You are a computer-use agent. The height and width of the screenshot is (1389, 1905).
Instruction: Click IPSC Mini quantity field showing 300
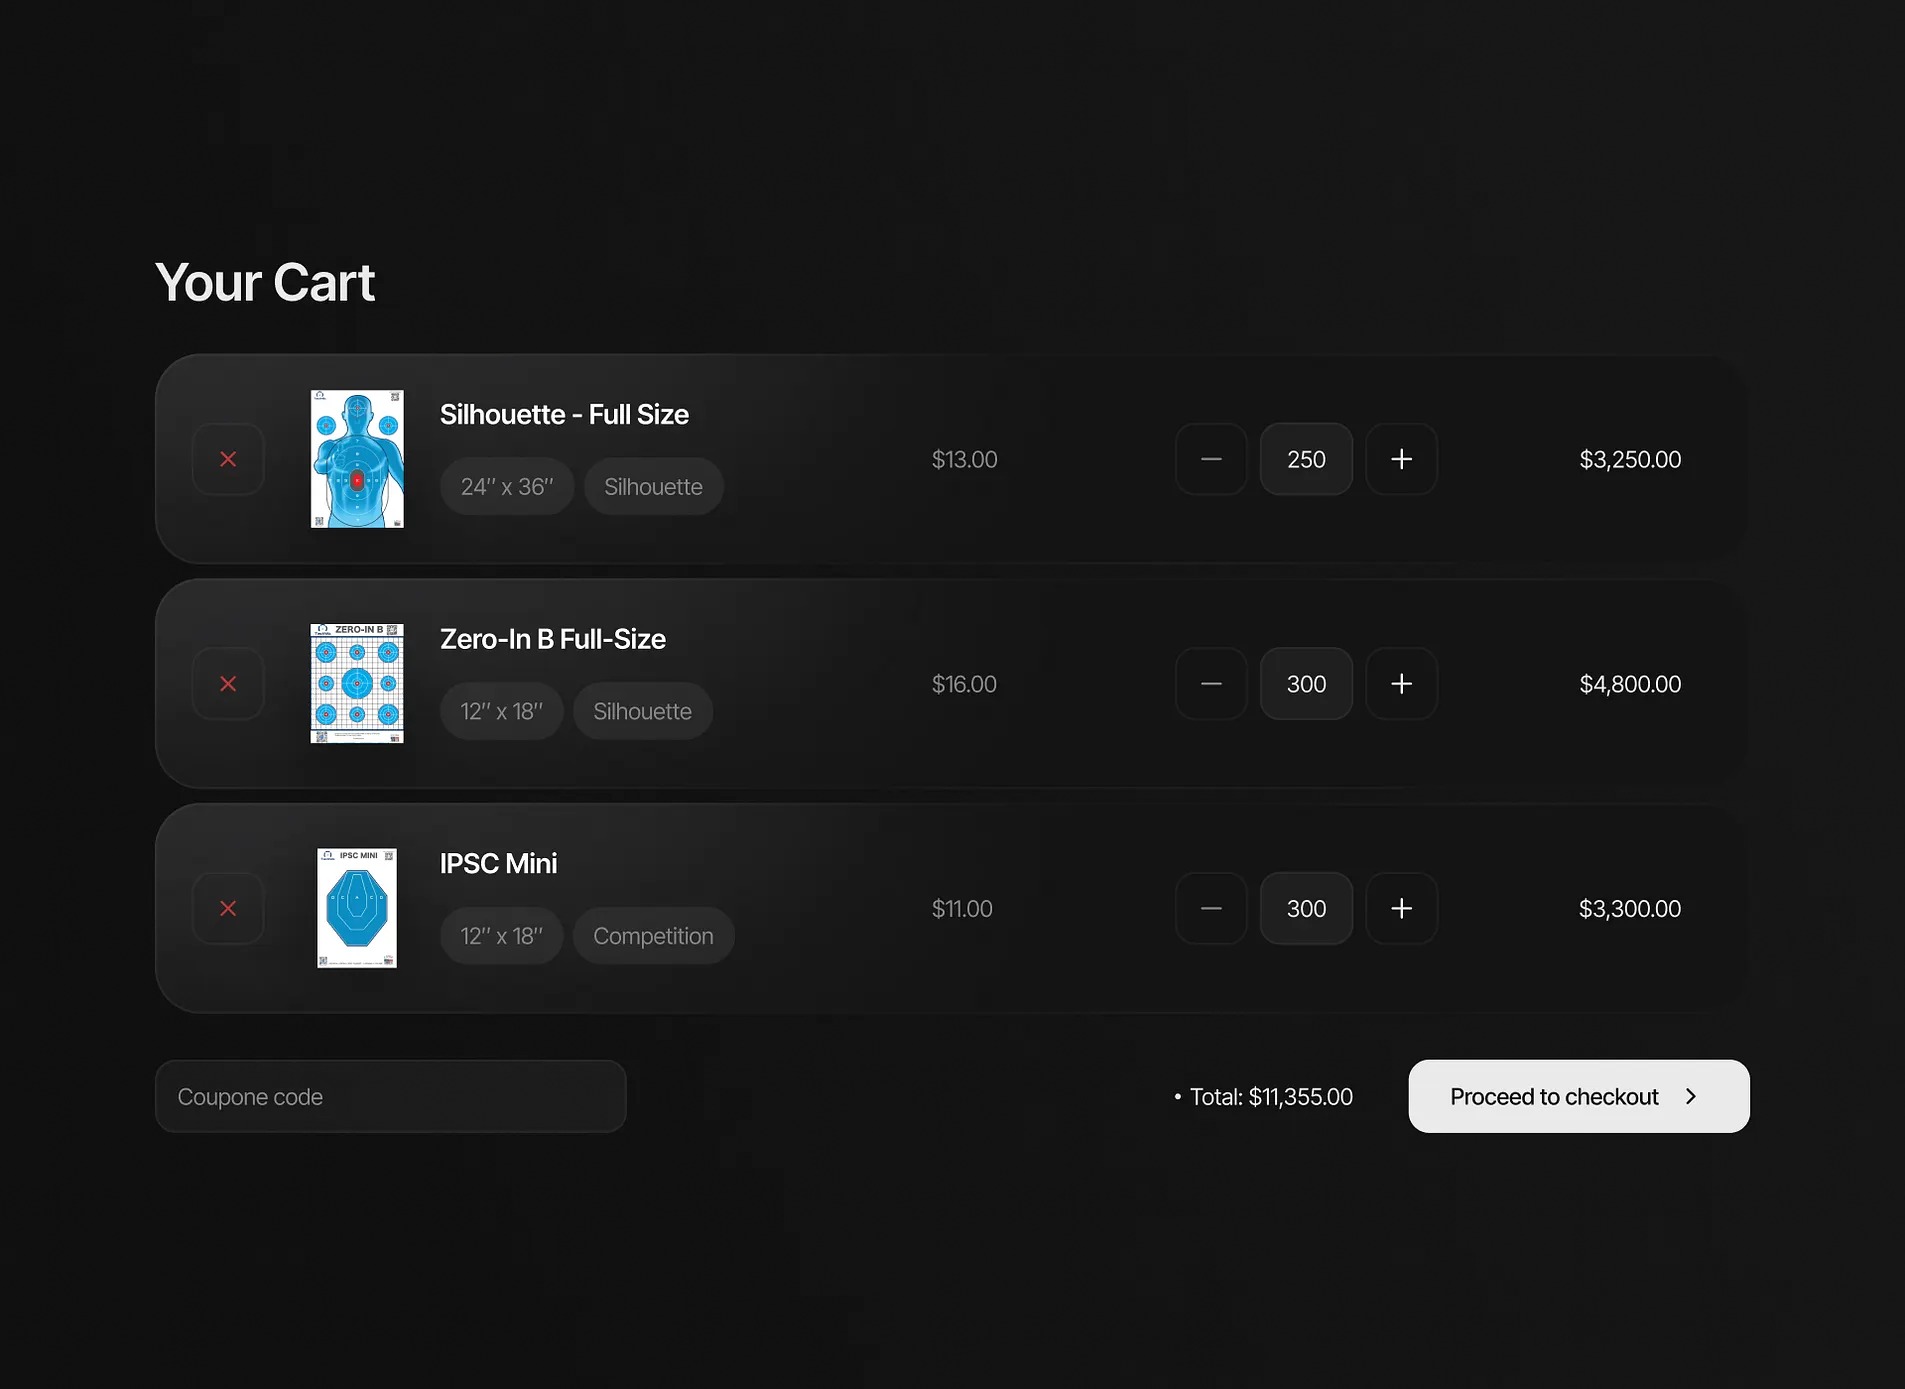[x=1306, y=908]
